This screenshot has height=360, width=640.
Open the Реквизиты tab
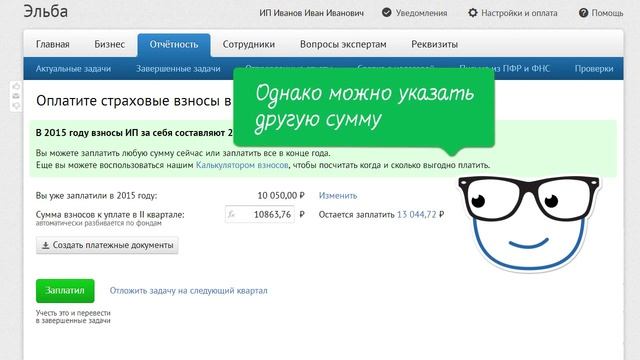point(434,44)
